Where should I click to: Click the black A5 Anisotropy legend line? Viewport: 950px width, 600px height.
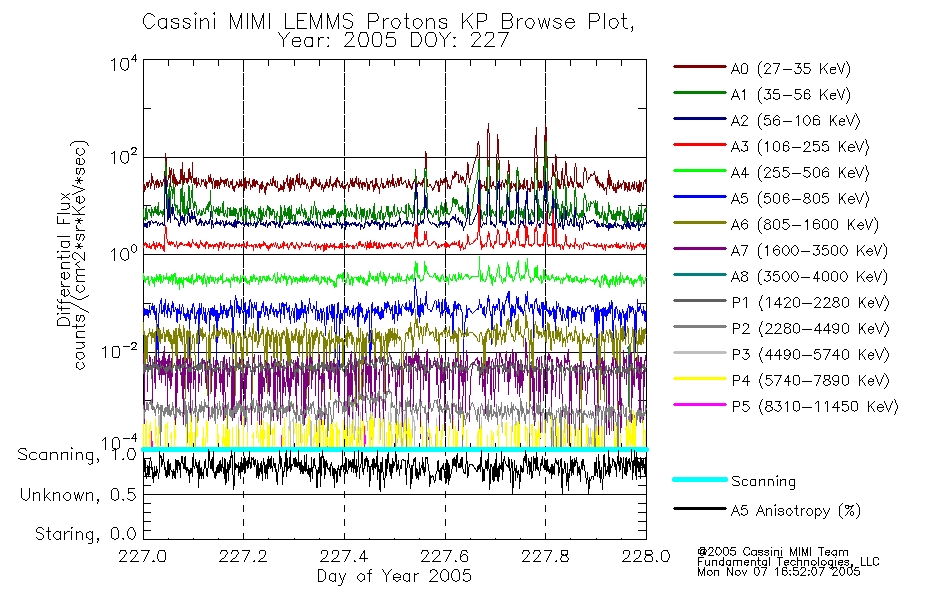point(699,509)
